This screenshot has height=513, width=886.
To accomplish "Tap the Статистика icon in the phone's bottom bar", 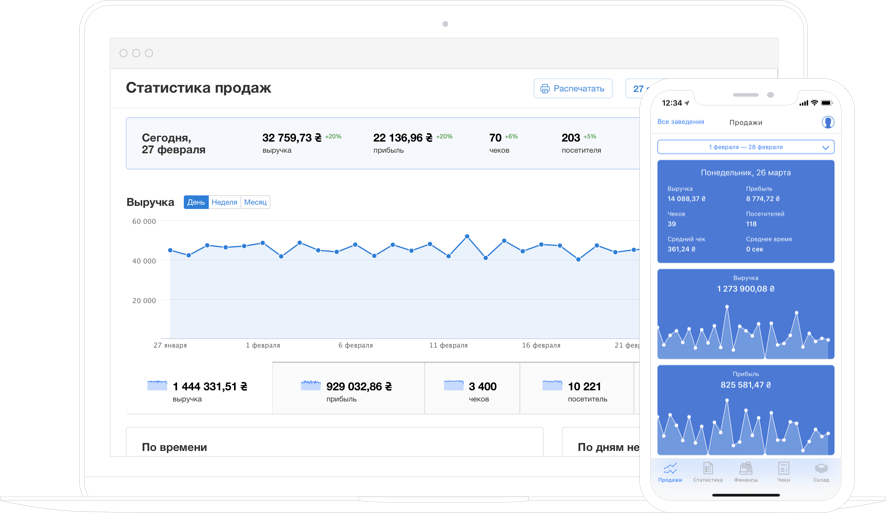I will click(708, 468).
